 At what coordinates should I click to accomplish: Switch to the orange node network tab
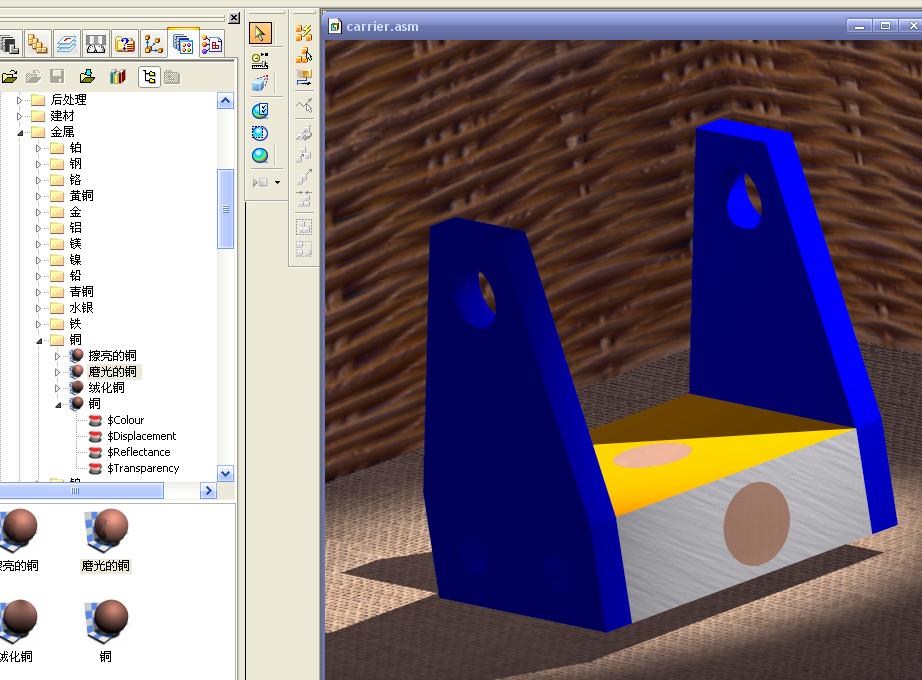pyautogui.click(x=153, y=44)
